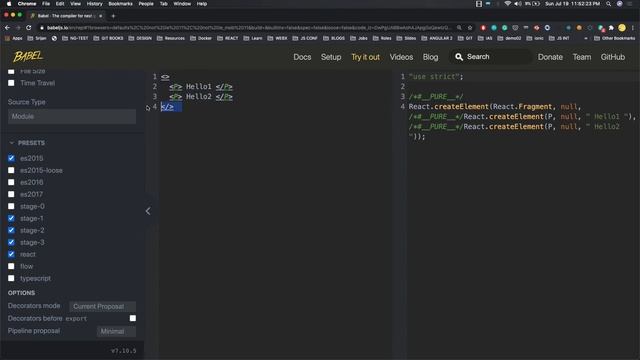The height and width of the screenshot is (360, 640).
Task: Open the Team page
Action: 582,57
